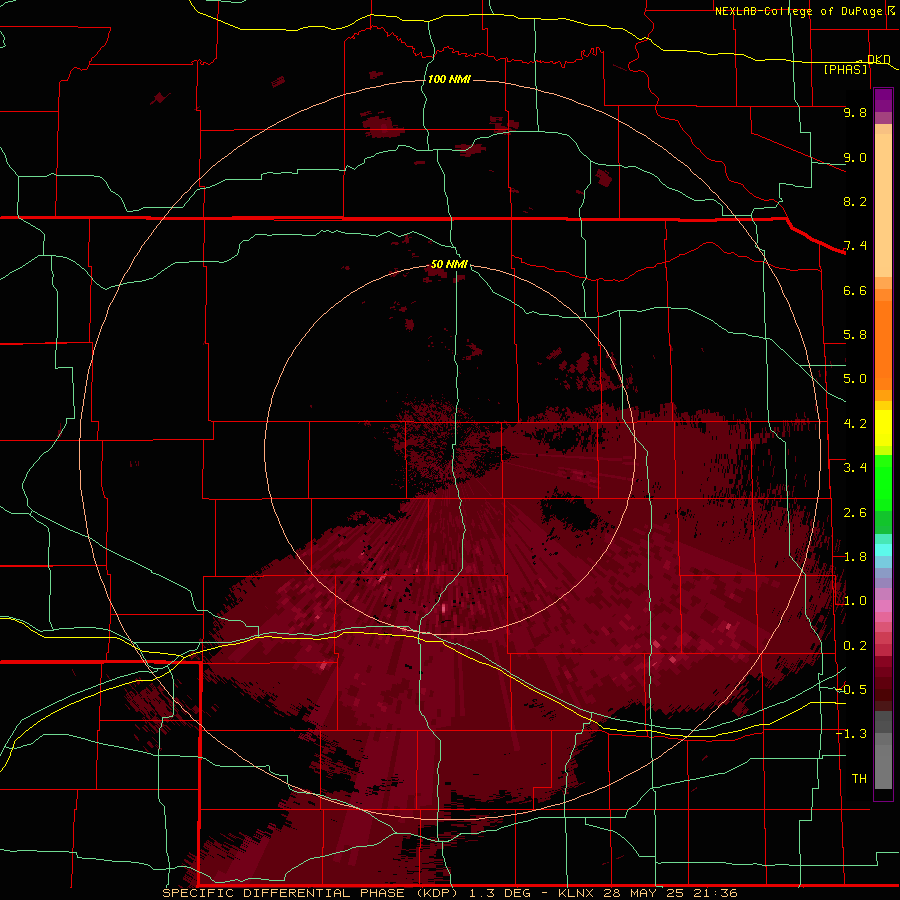This screenshot has height=900, width=900.
Task: Click the 9.0 value on color scale
Action: click(855, 157)
